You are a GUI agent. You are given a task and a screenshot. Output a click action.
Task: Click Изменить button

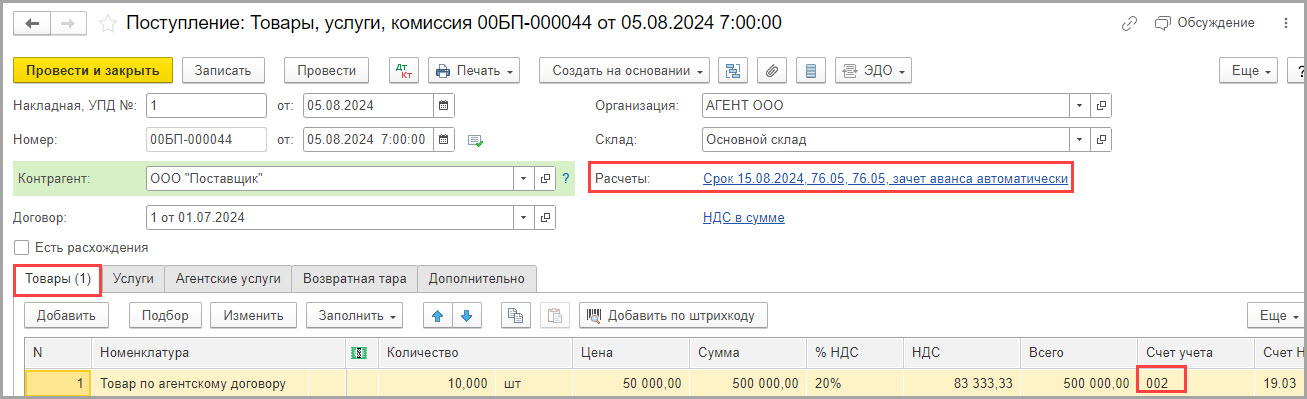click(253, 315)
